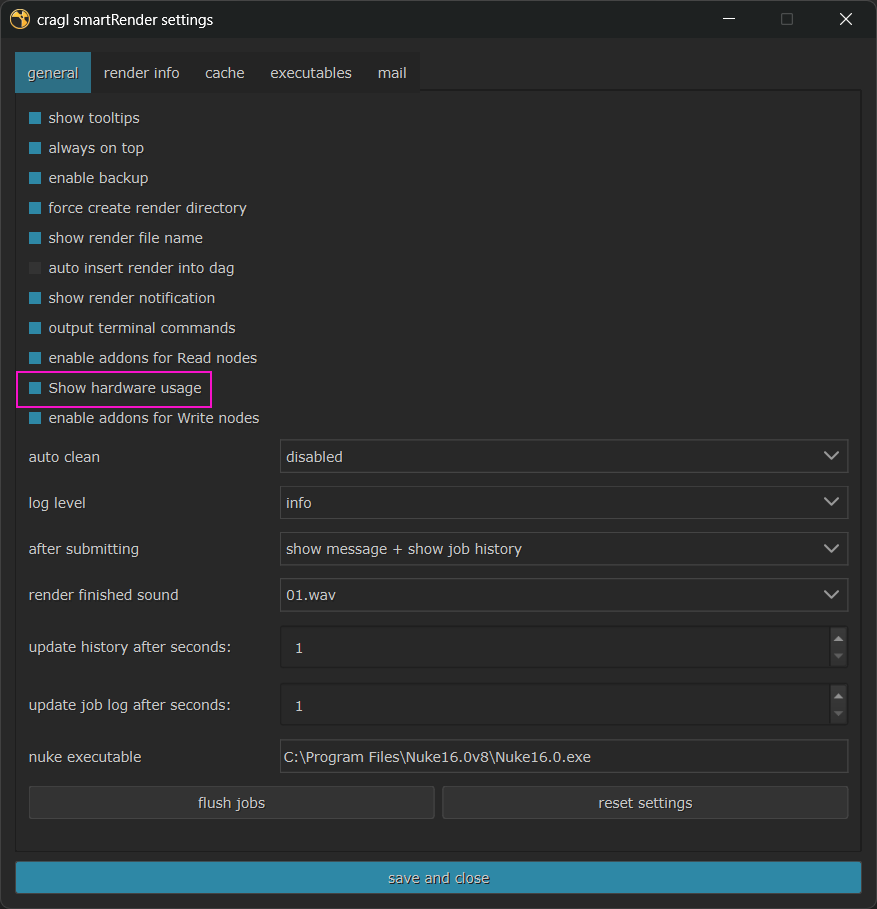The image size is (877, 909).
Task: Open the mail tab
Action: pos(392,72)
